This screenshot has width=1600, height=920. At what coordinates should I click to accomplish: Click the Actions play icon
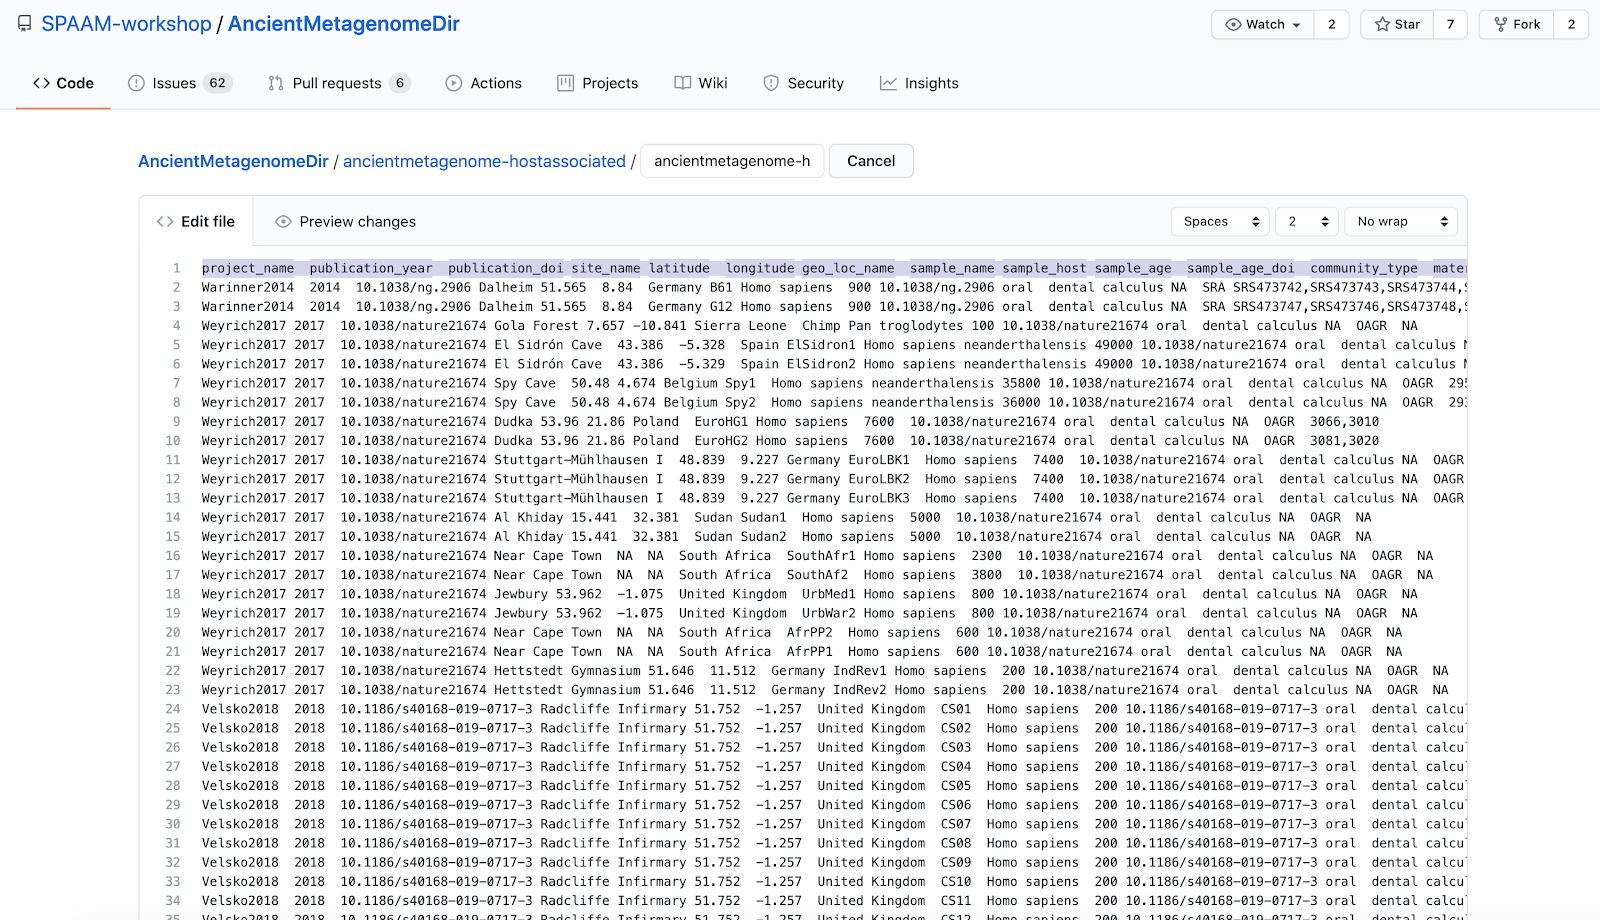tap(453, 83)
